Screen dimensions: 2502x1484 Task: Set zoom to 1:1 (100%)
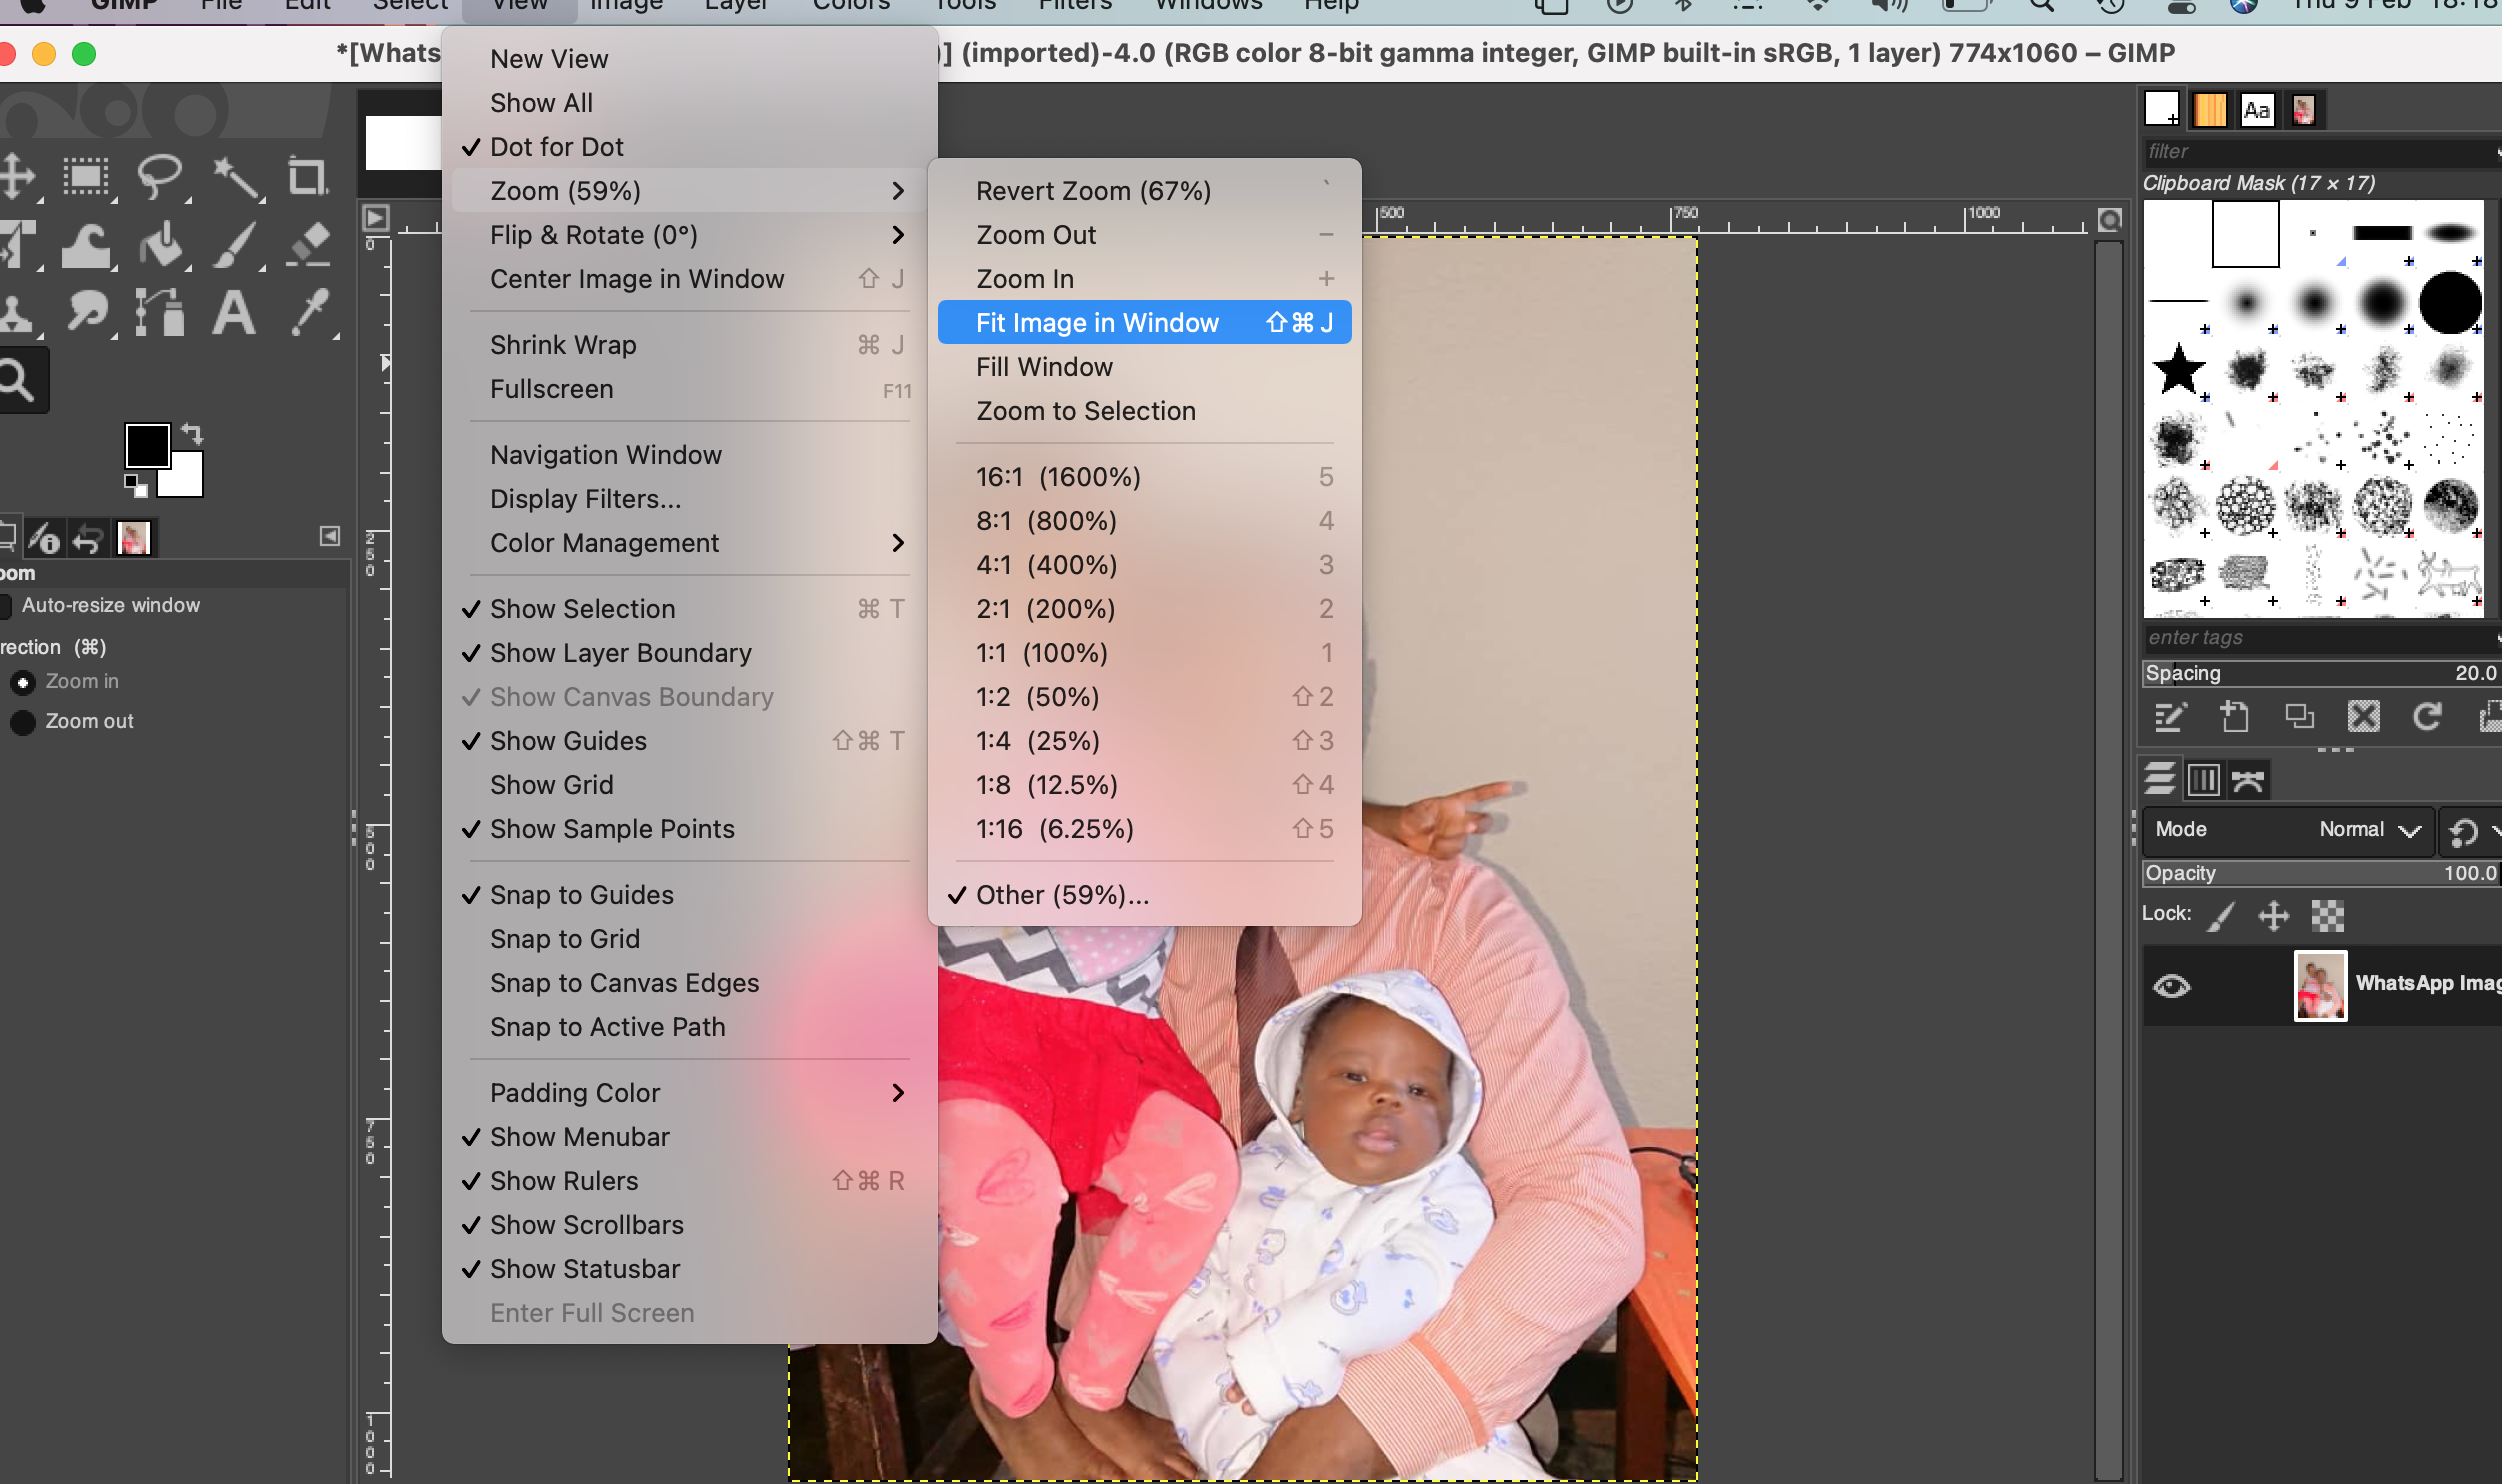click(1145, 653)
